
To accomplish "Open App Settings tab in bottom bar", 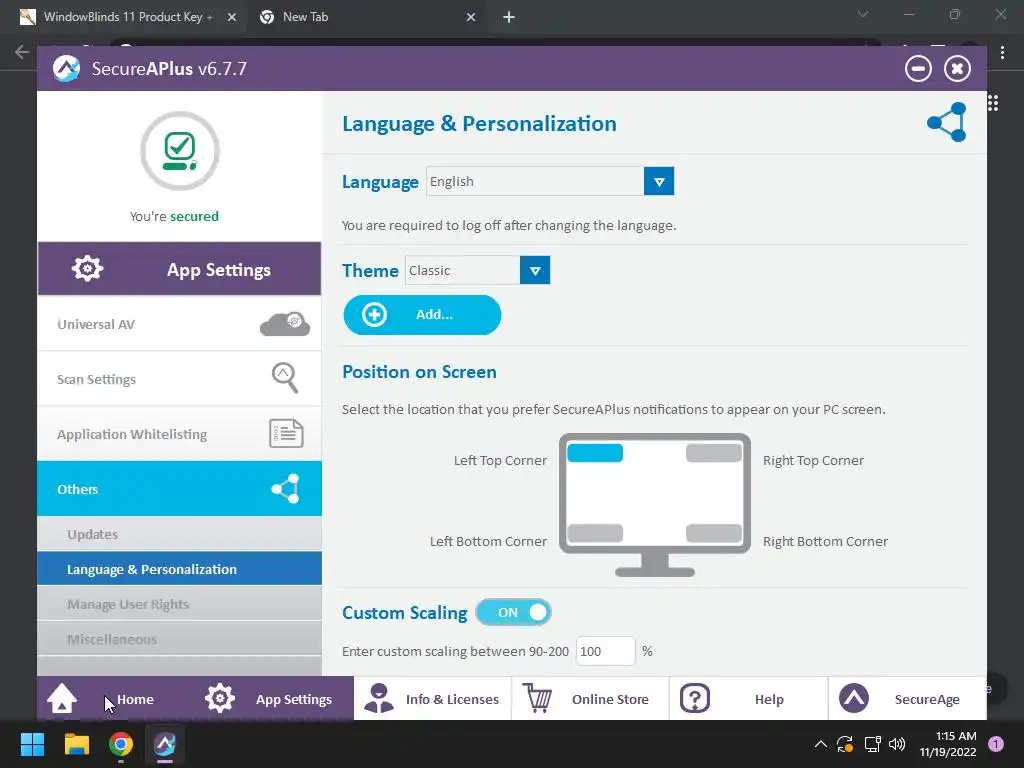I will [275, 699].
